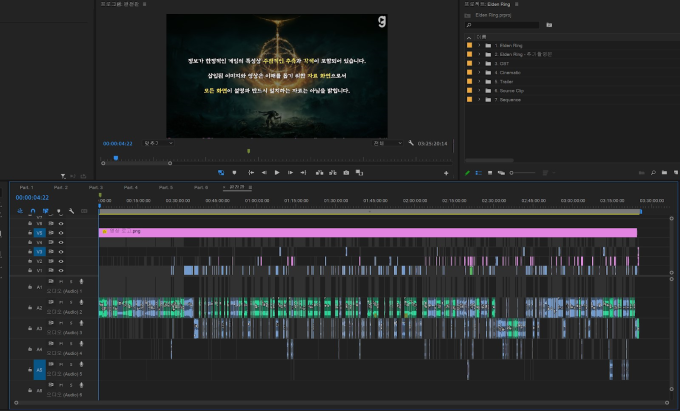The image size is (680, 411).
Task: Switch project panel to freeform view
Action: tap(501, 173)
